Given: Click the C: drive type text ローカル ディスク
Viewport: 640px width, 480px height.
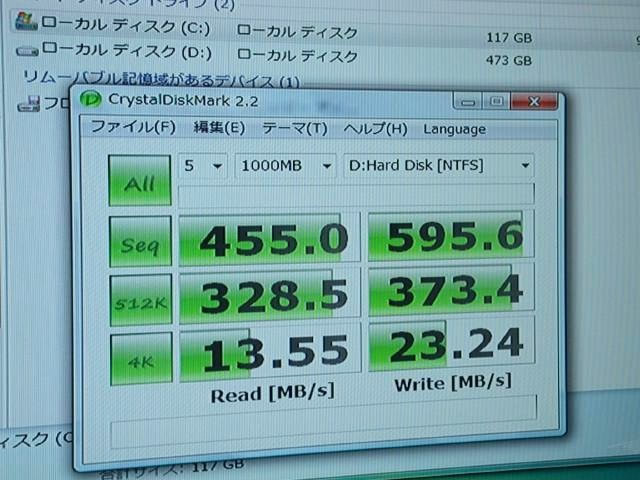Looking at the screenshot, I should [x=297, y=31].
